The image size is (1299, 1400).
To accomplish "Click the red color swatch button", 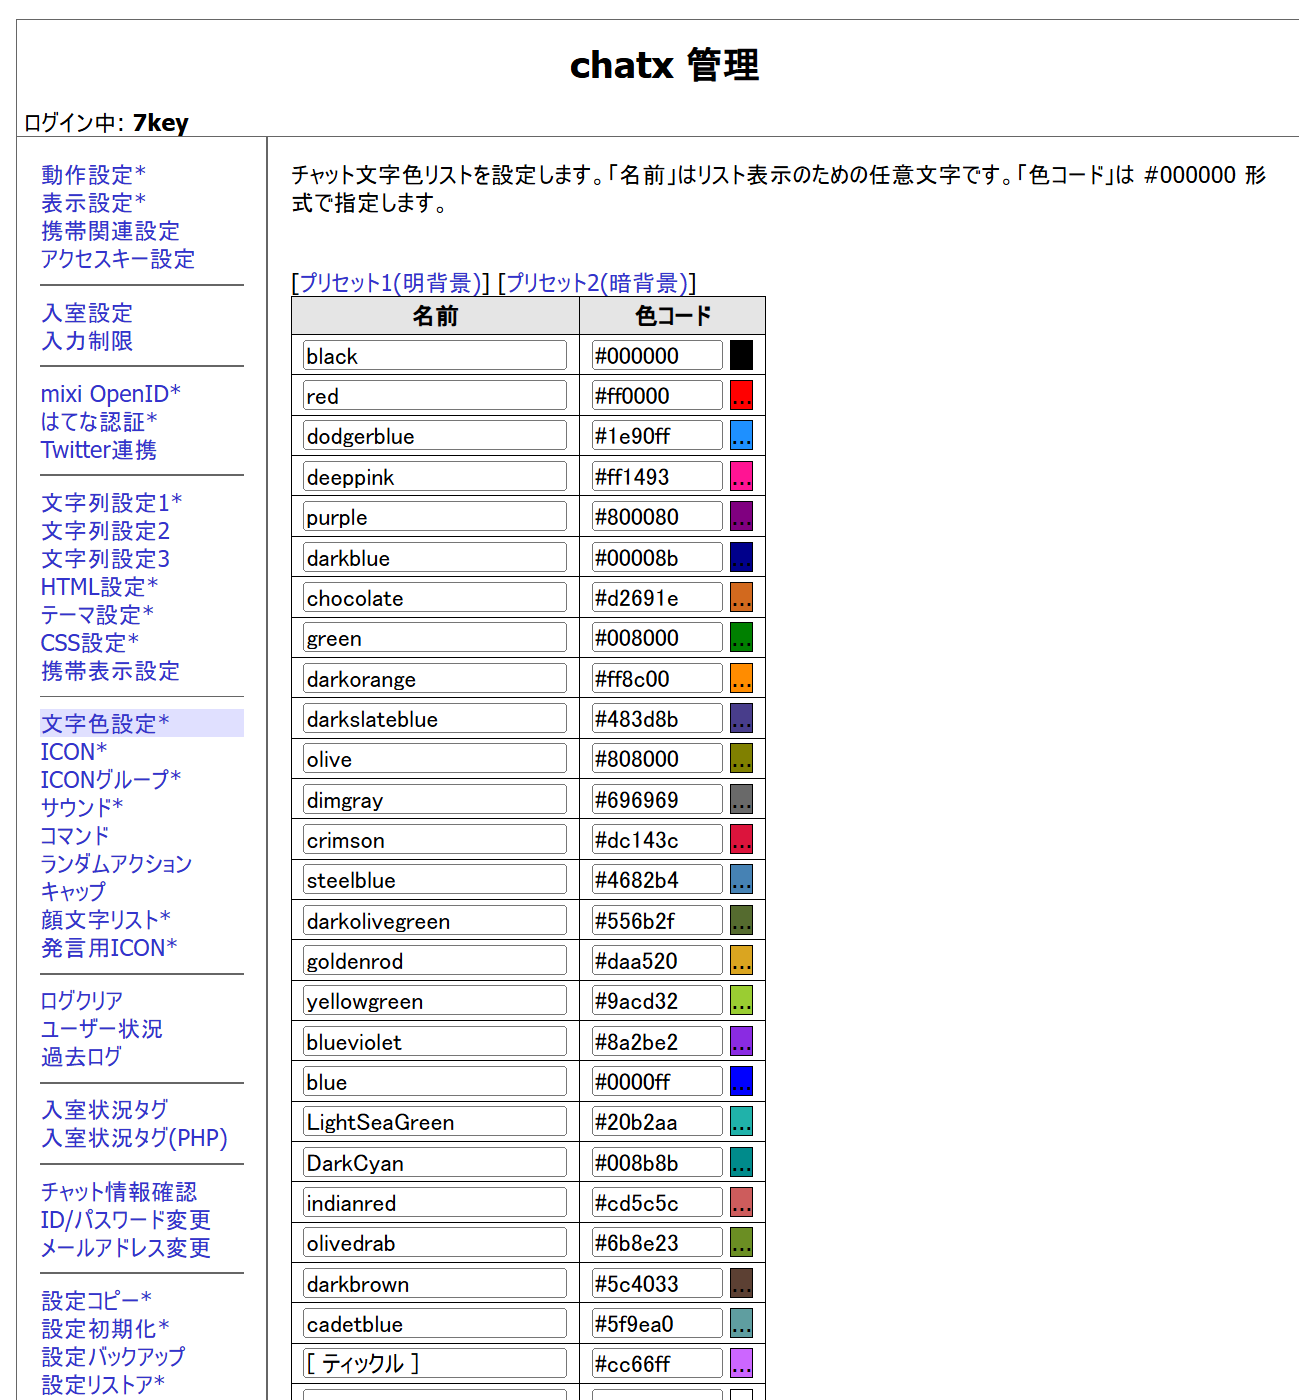I will pyautogui.click(x=741, y=396).
